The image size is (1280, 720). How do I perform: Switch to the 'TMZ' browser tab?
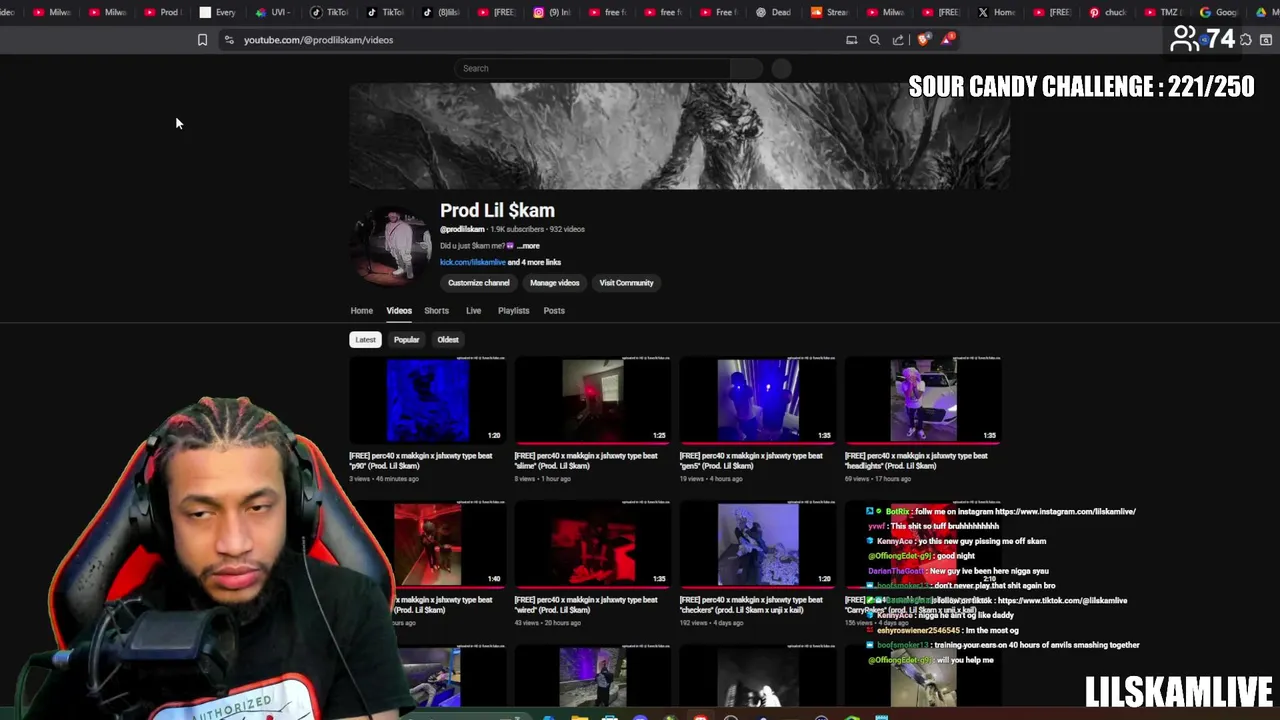point(1164,12)
